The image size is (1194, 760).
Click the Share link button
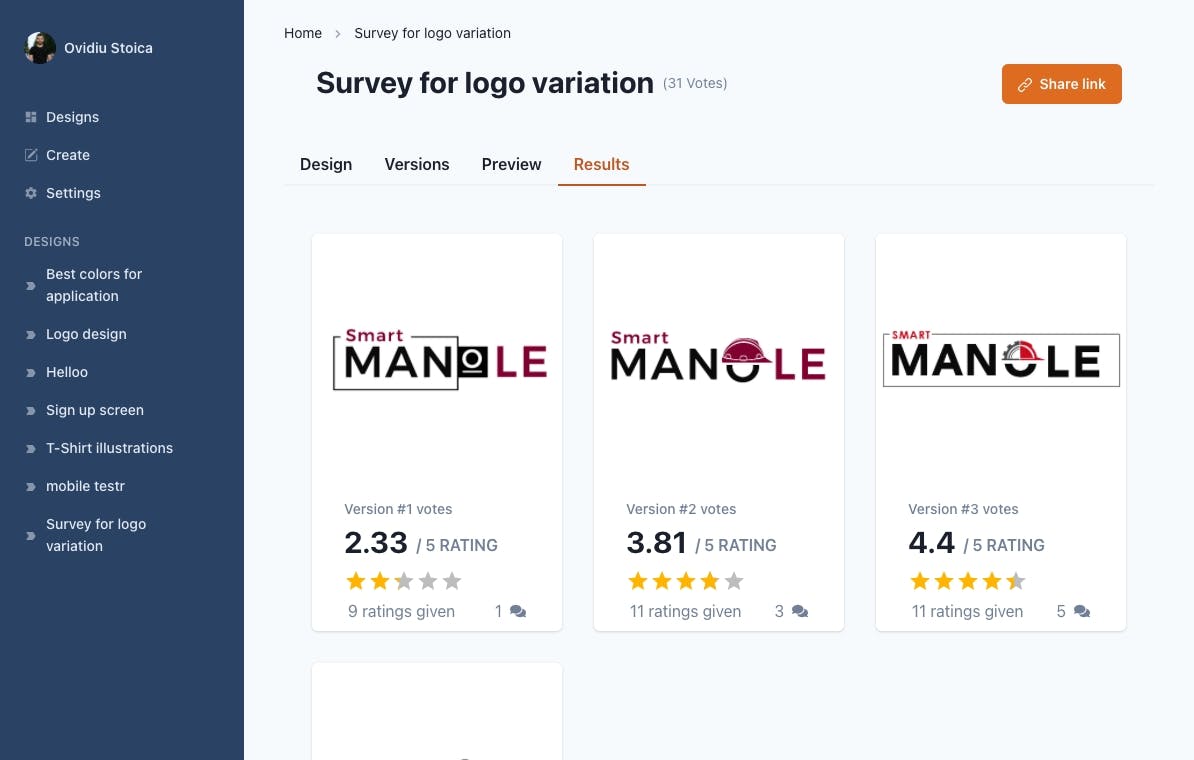pos(1062,84)
